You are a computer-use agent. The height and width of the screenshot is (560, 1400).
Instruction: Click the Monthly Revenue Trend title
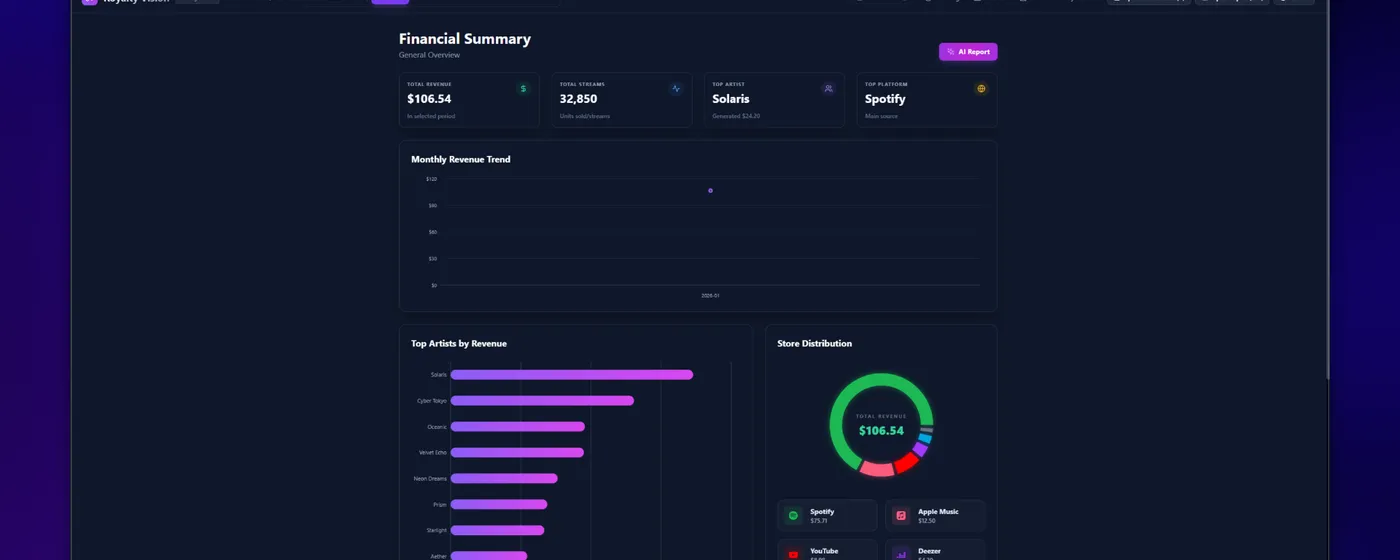(x=461, y=160)
